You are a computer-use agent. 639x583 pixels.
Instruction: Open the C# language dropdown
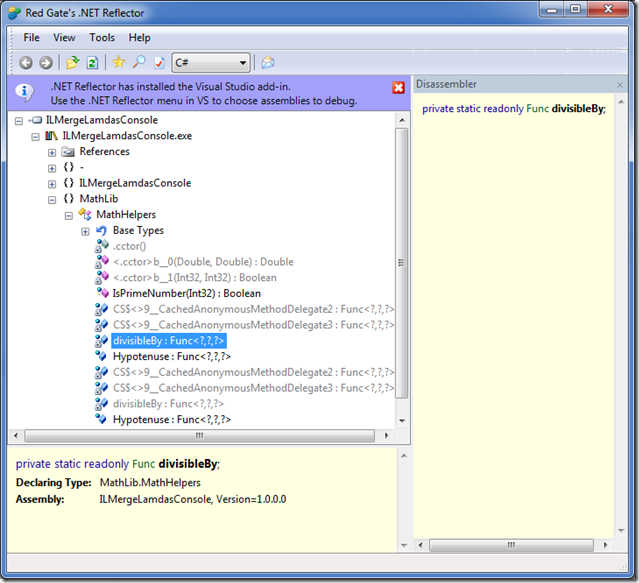point(211,63)
